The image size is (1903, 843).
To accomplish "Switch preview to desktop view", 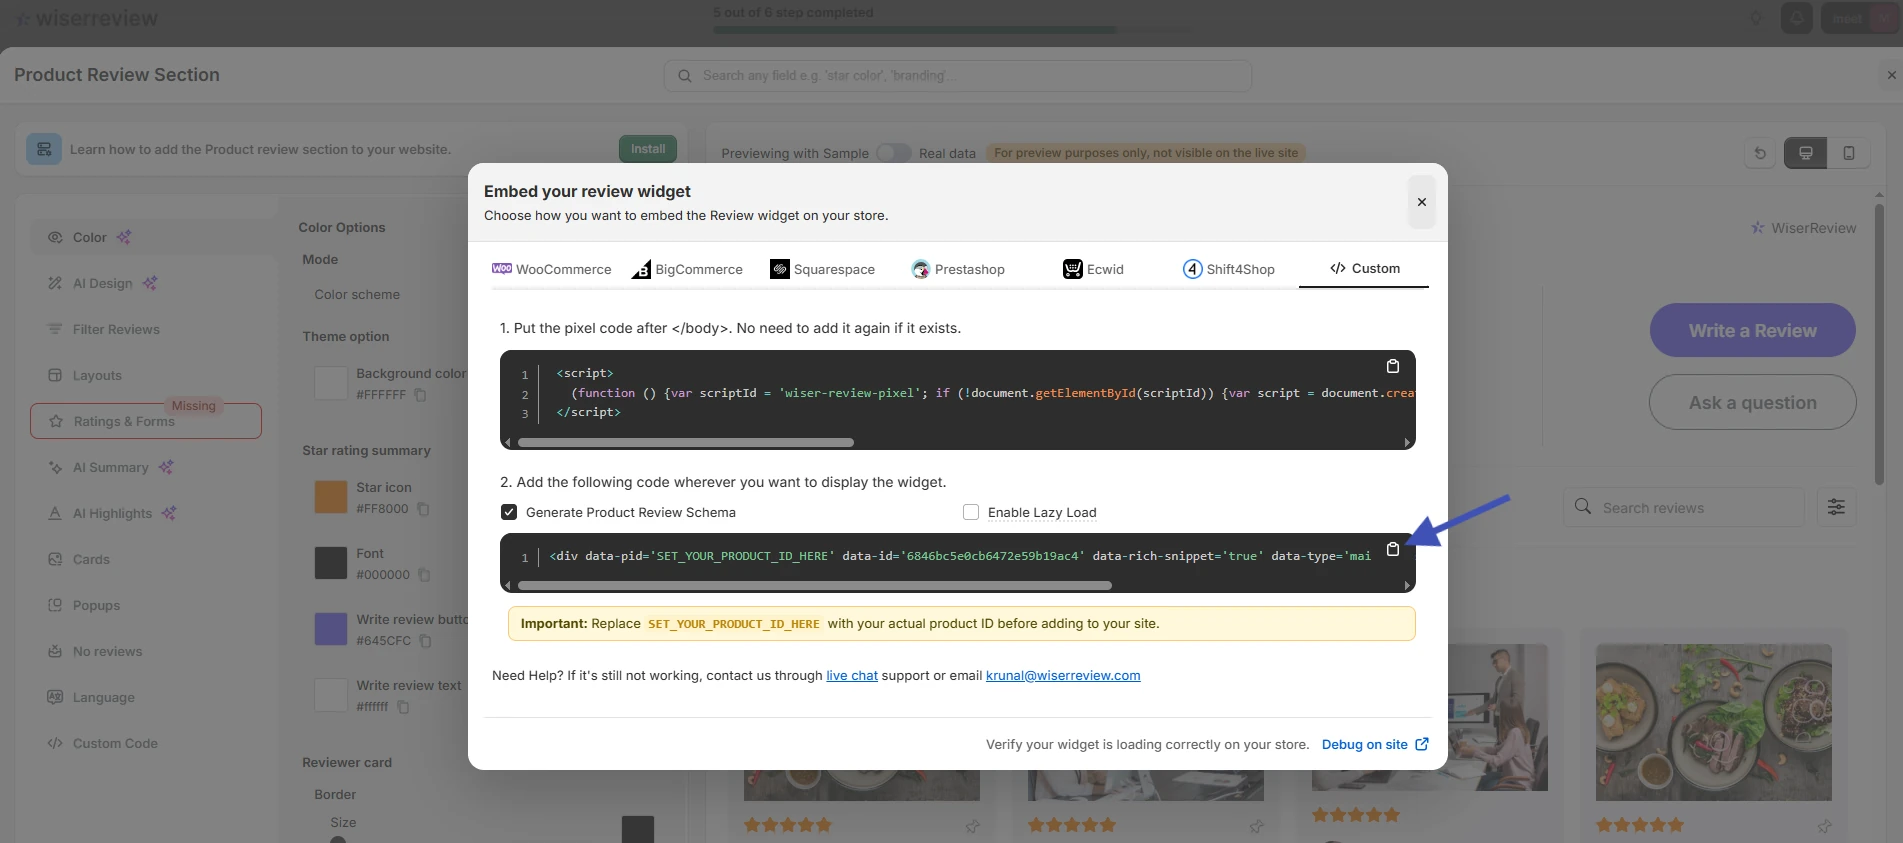I will (1805, 153).
